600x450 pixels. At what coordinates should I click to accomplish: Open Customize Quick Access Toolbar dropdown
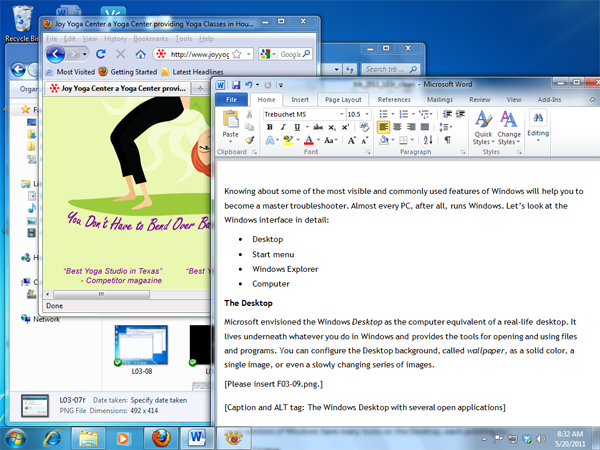click(280, 85)
